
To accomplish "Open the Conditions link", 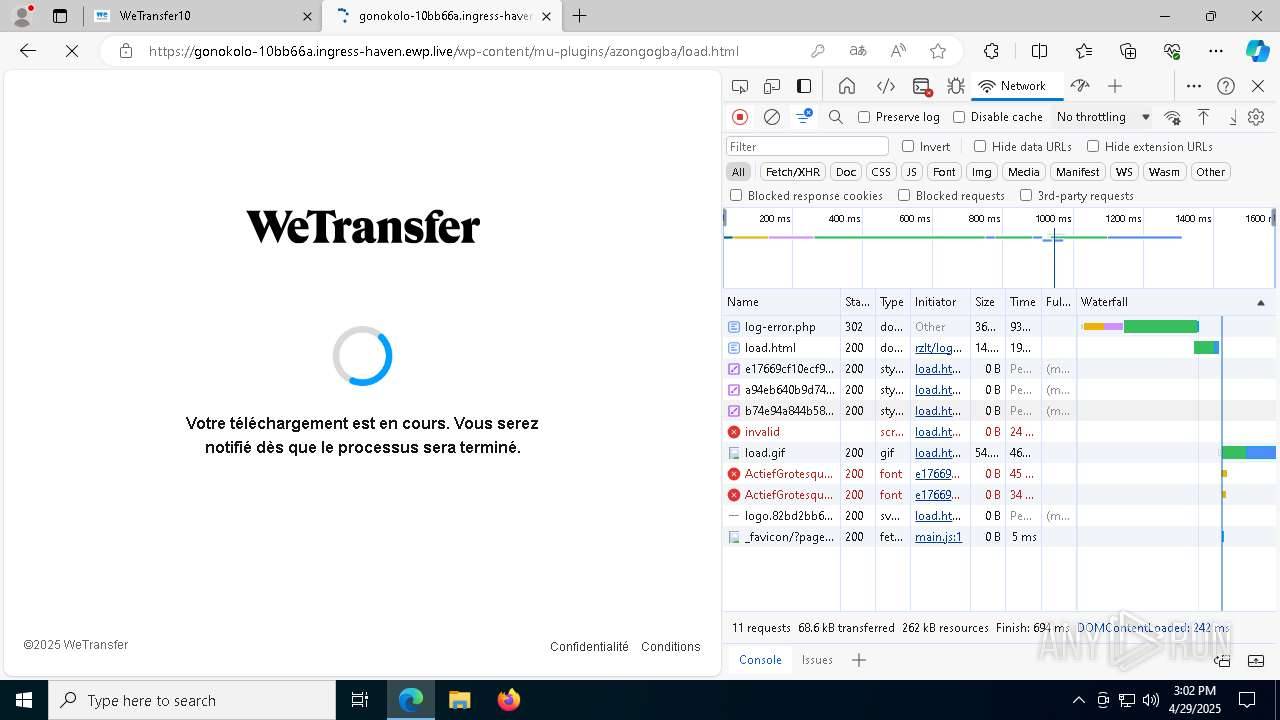I will (x=670, y=647).
